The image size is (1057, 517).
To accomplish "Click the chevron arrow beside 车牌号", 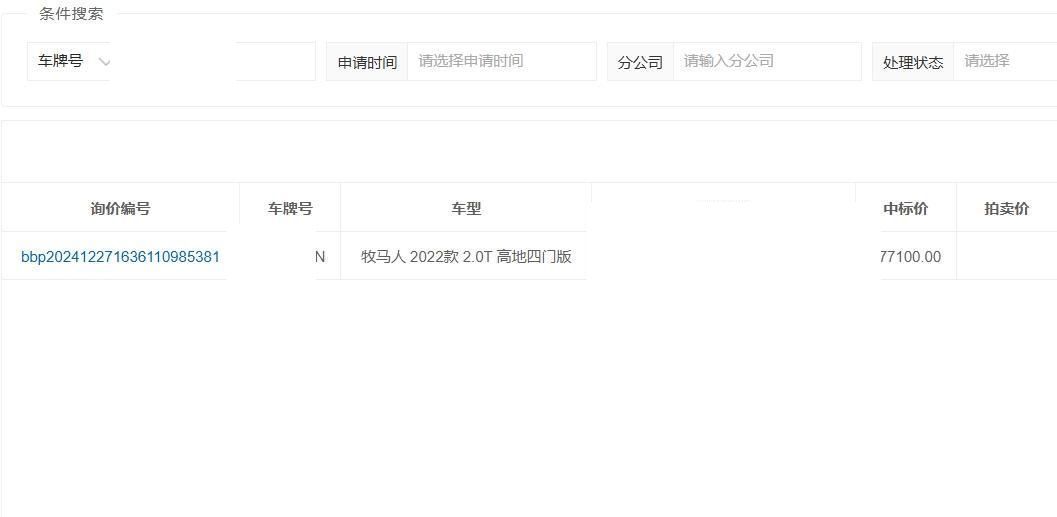I will point(104,62).
